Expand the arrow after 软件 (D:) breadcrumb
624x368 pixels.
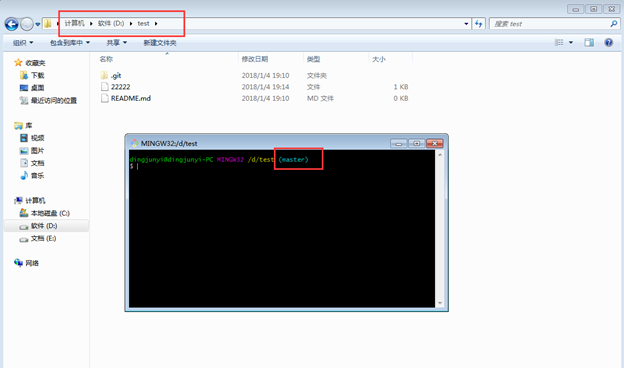131,23
